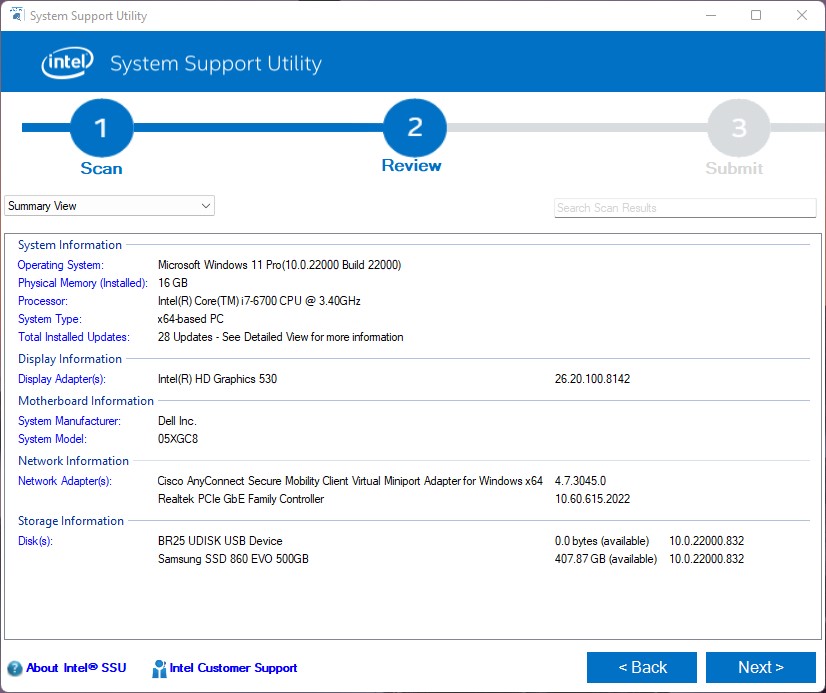Select step 3 Submit circle
This screenshot has height=693, width=826.
tap(738, 128)
